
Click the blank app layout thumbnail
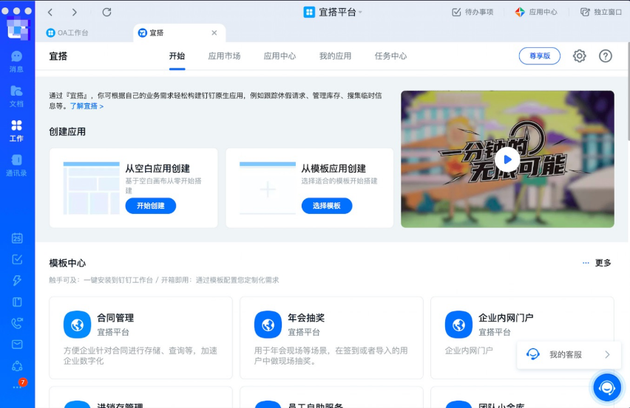pyautogui.click(x=91, y=188)
